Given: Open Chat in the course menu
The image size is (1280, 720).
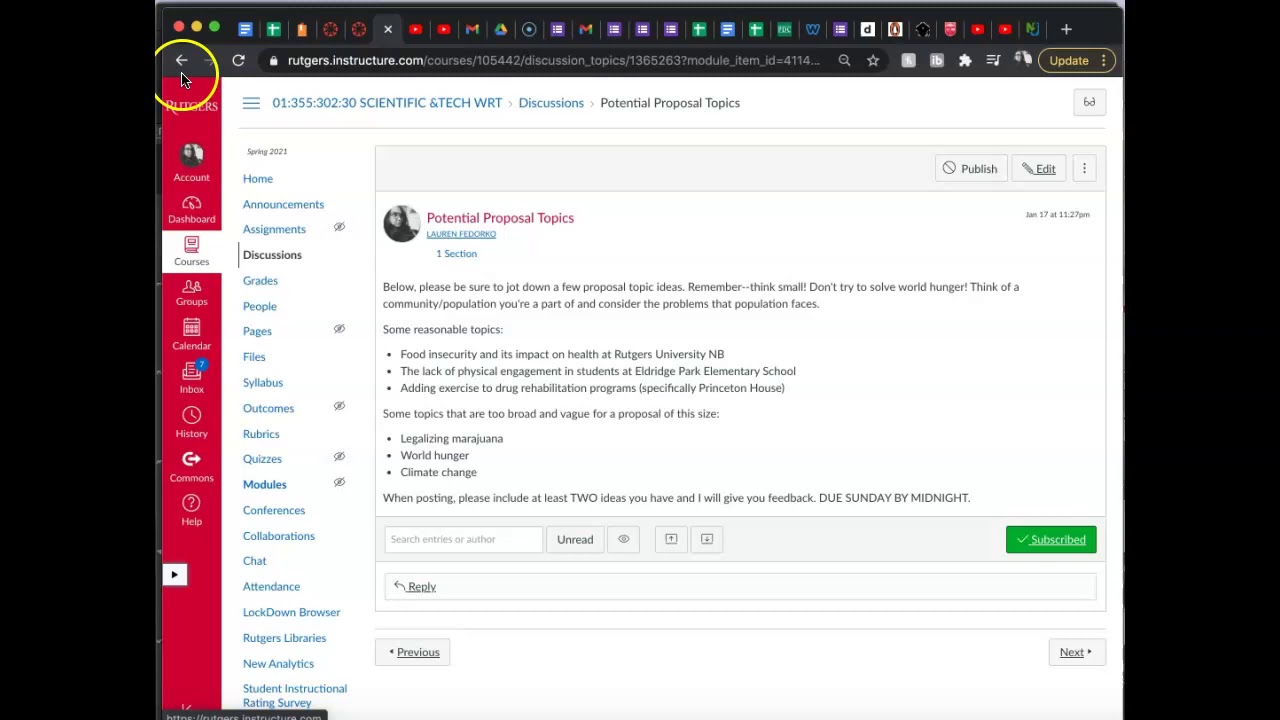Looking at the screenshot, I should point(255,561).
